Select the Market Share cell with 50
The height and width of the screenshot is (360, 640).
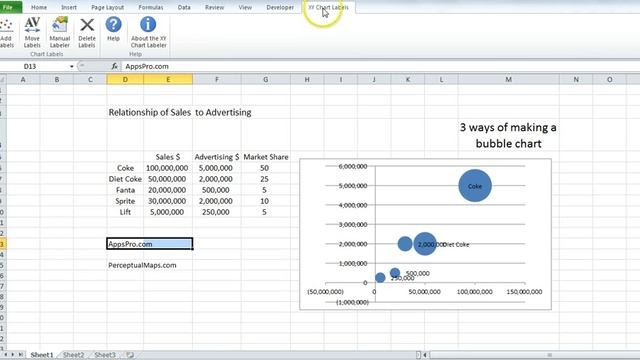(x=266, y=168)
